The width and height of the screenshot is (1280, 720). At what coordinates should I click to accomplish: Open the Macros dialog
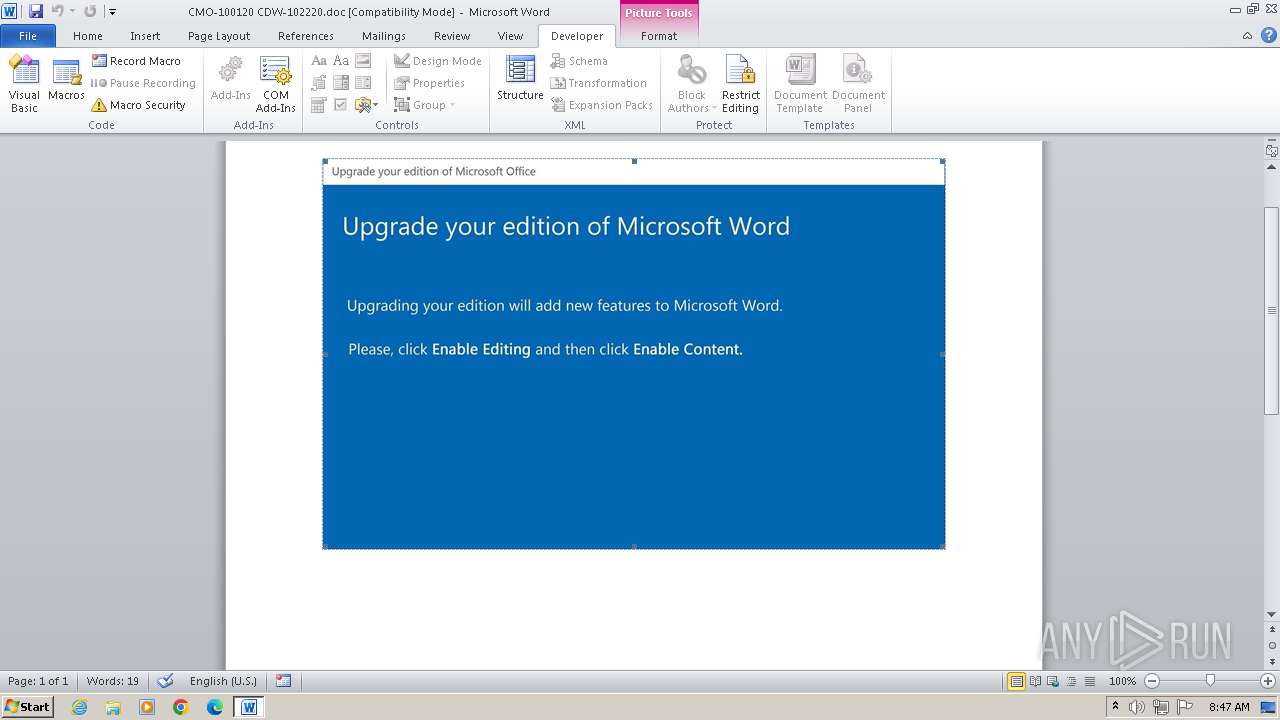pos(66,80)
